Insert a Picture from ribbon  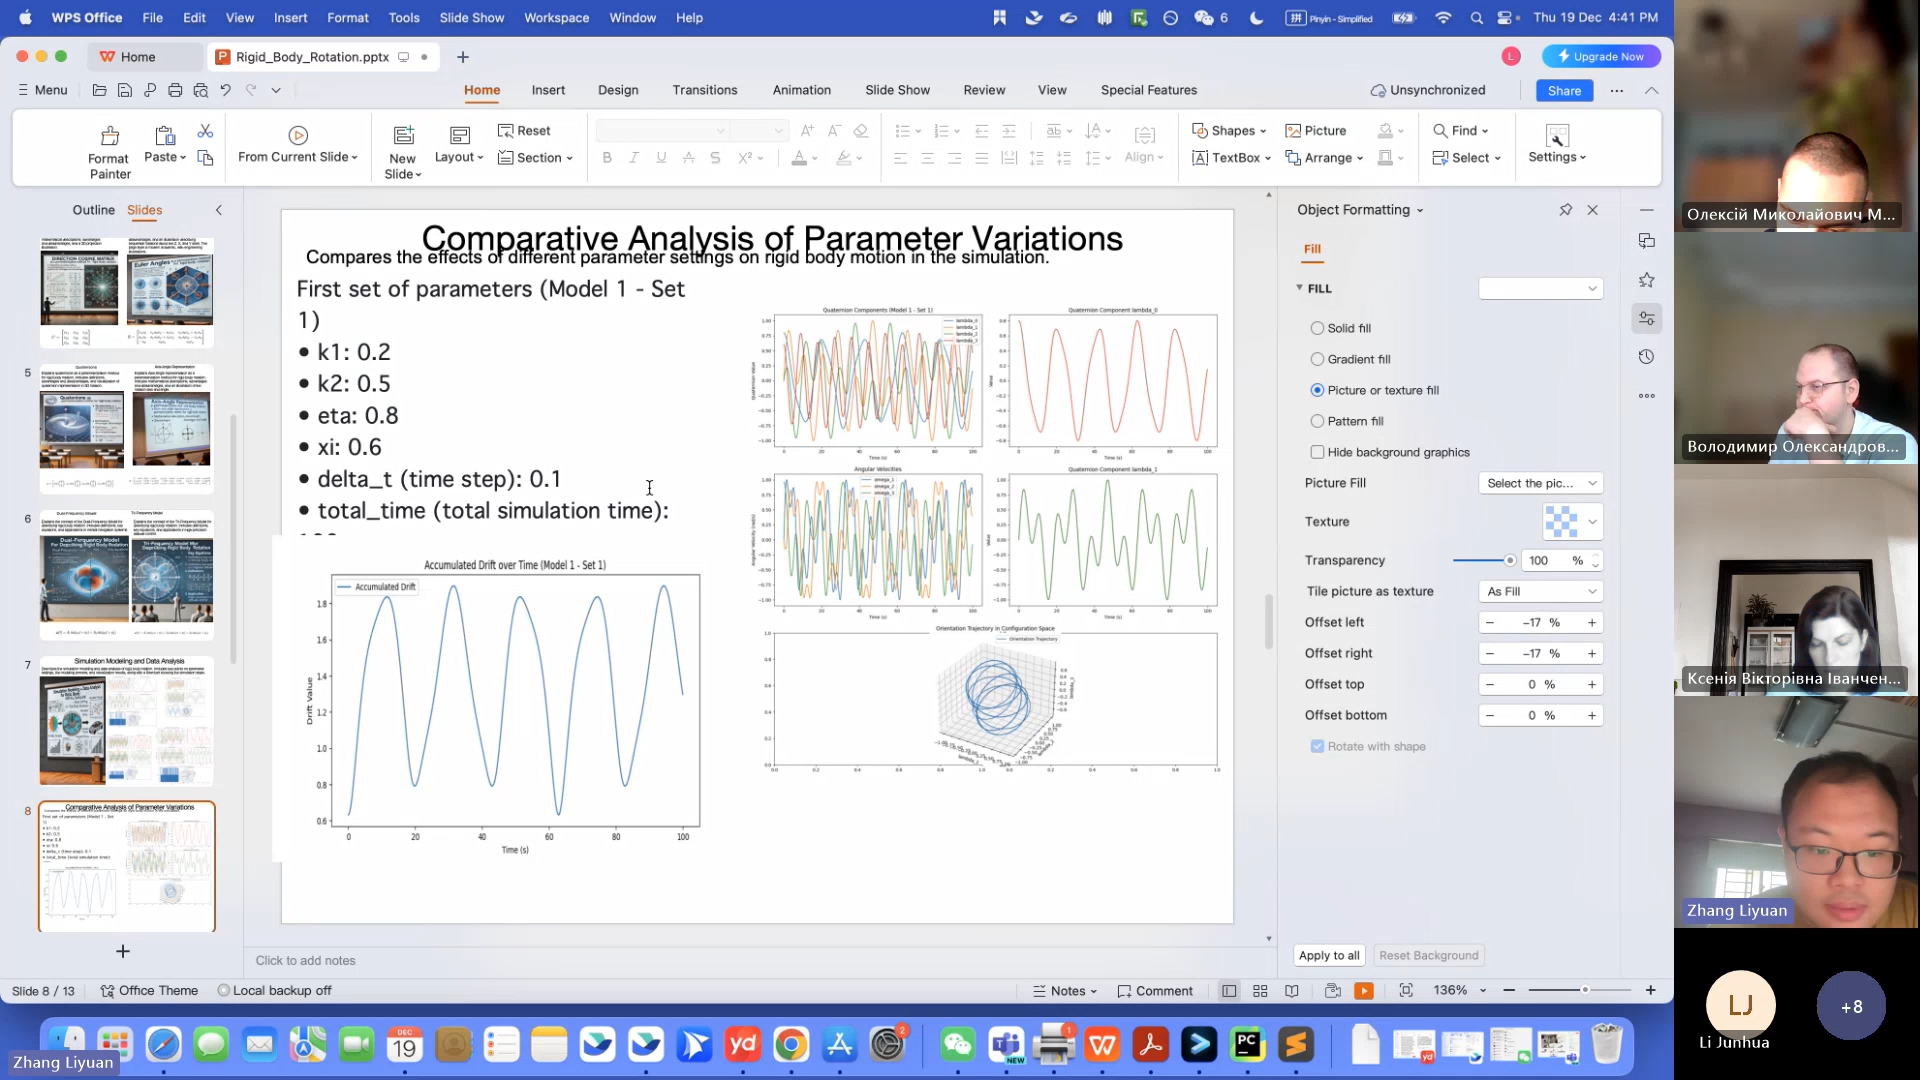pos(1316,131)
